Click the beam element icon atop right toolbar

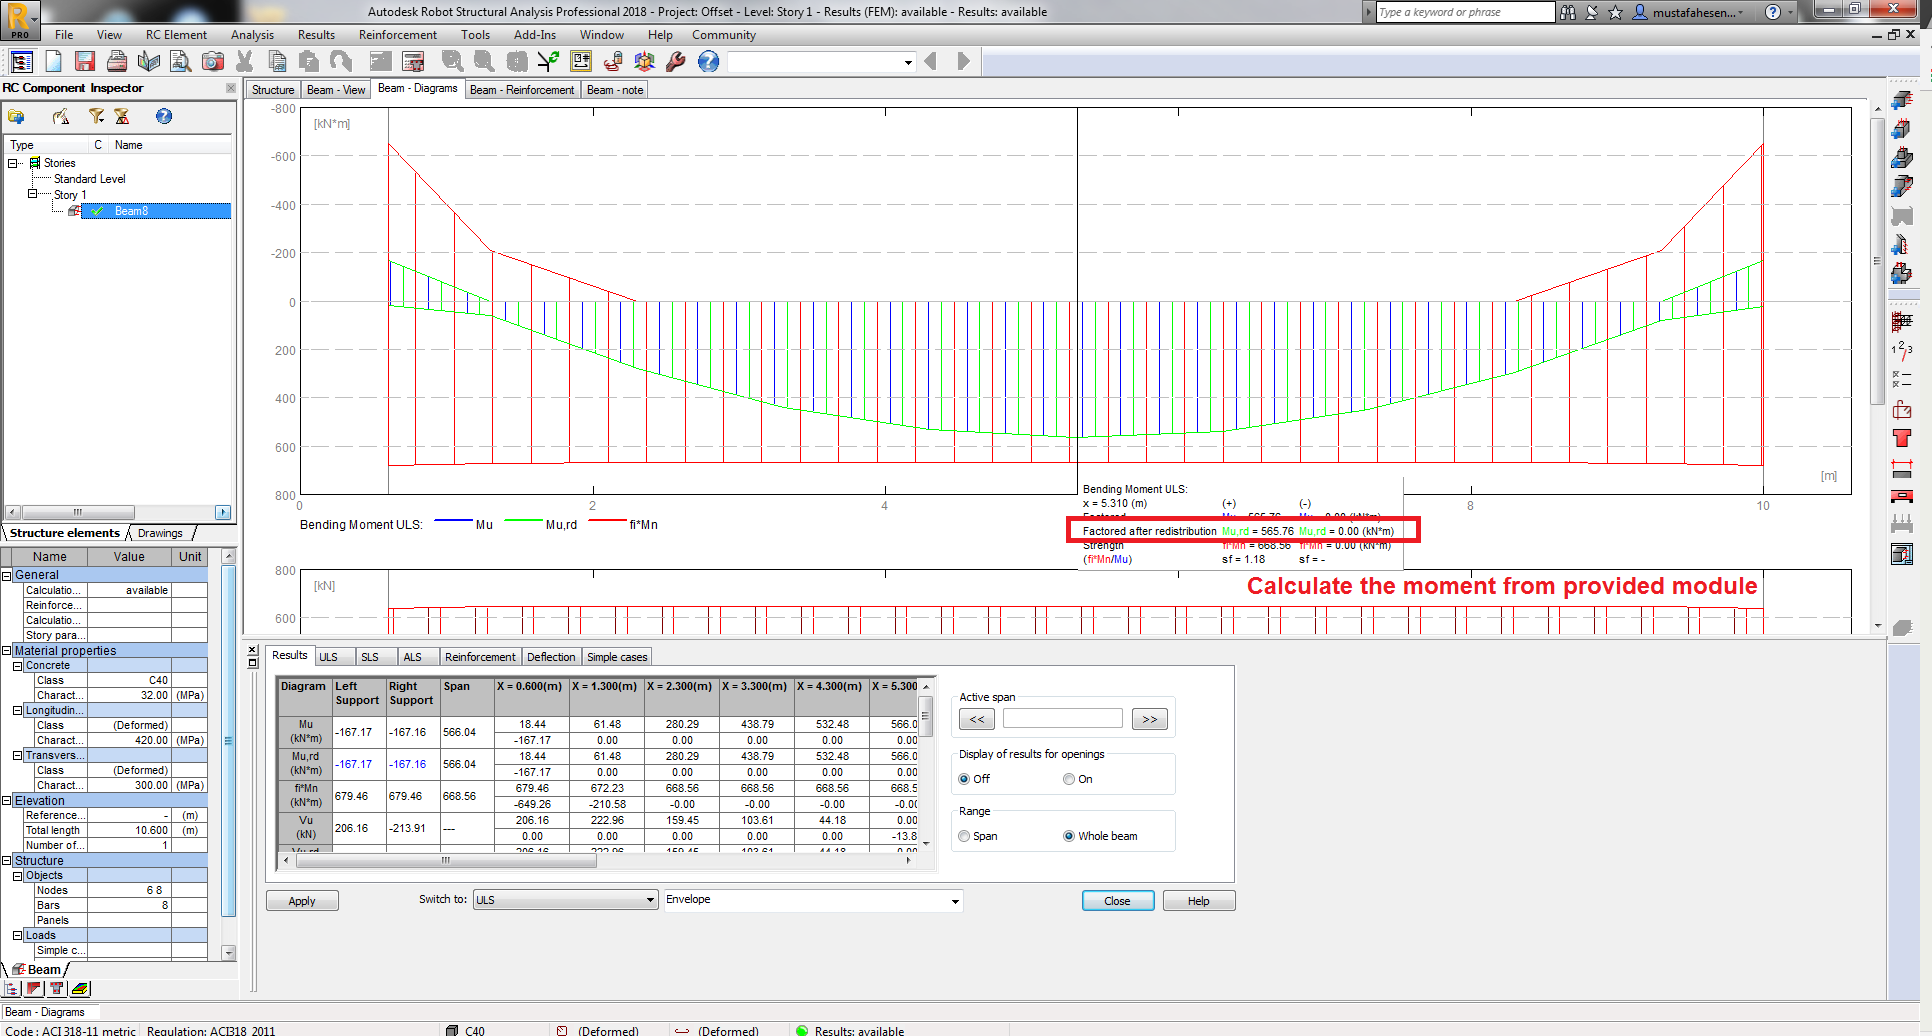(x=1902, y=101)
